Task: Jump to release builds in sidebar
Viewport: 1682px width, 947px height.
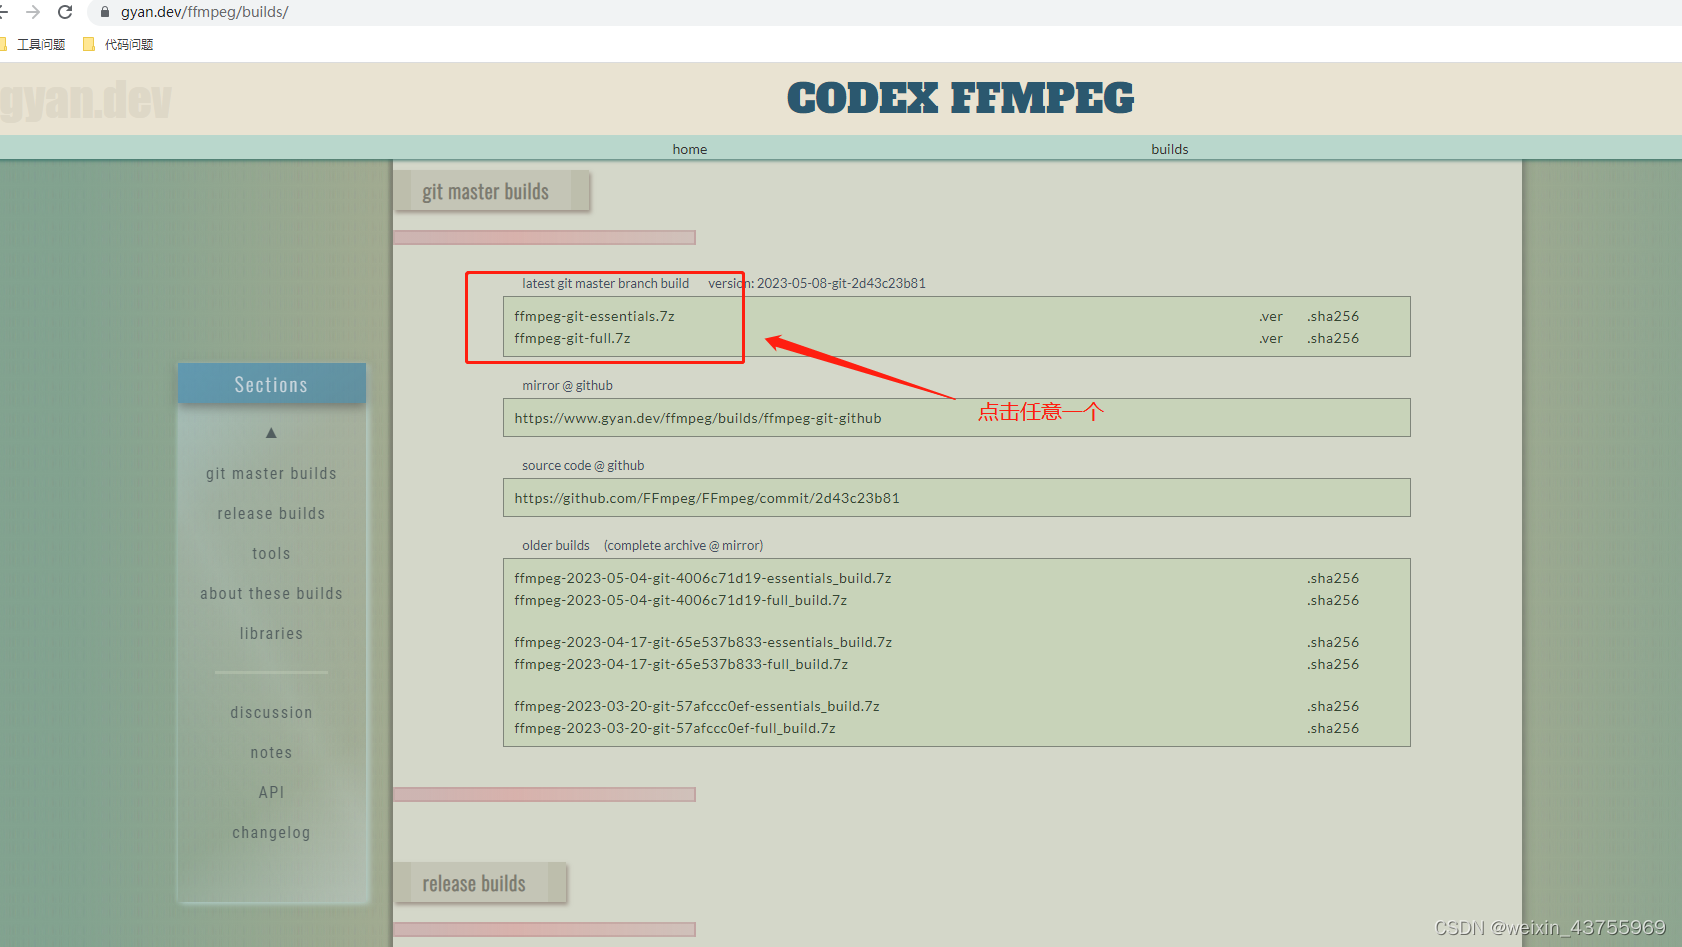Action: (271, 513)
